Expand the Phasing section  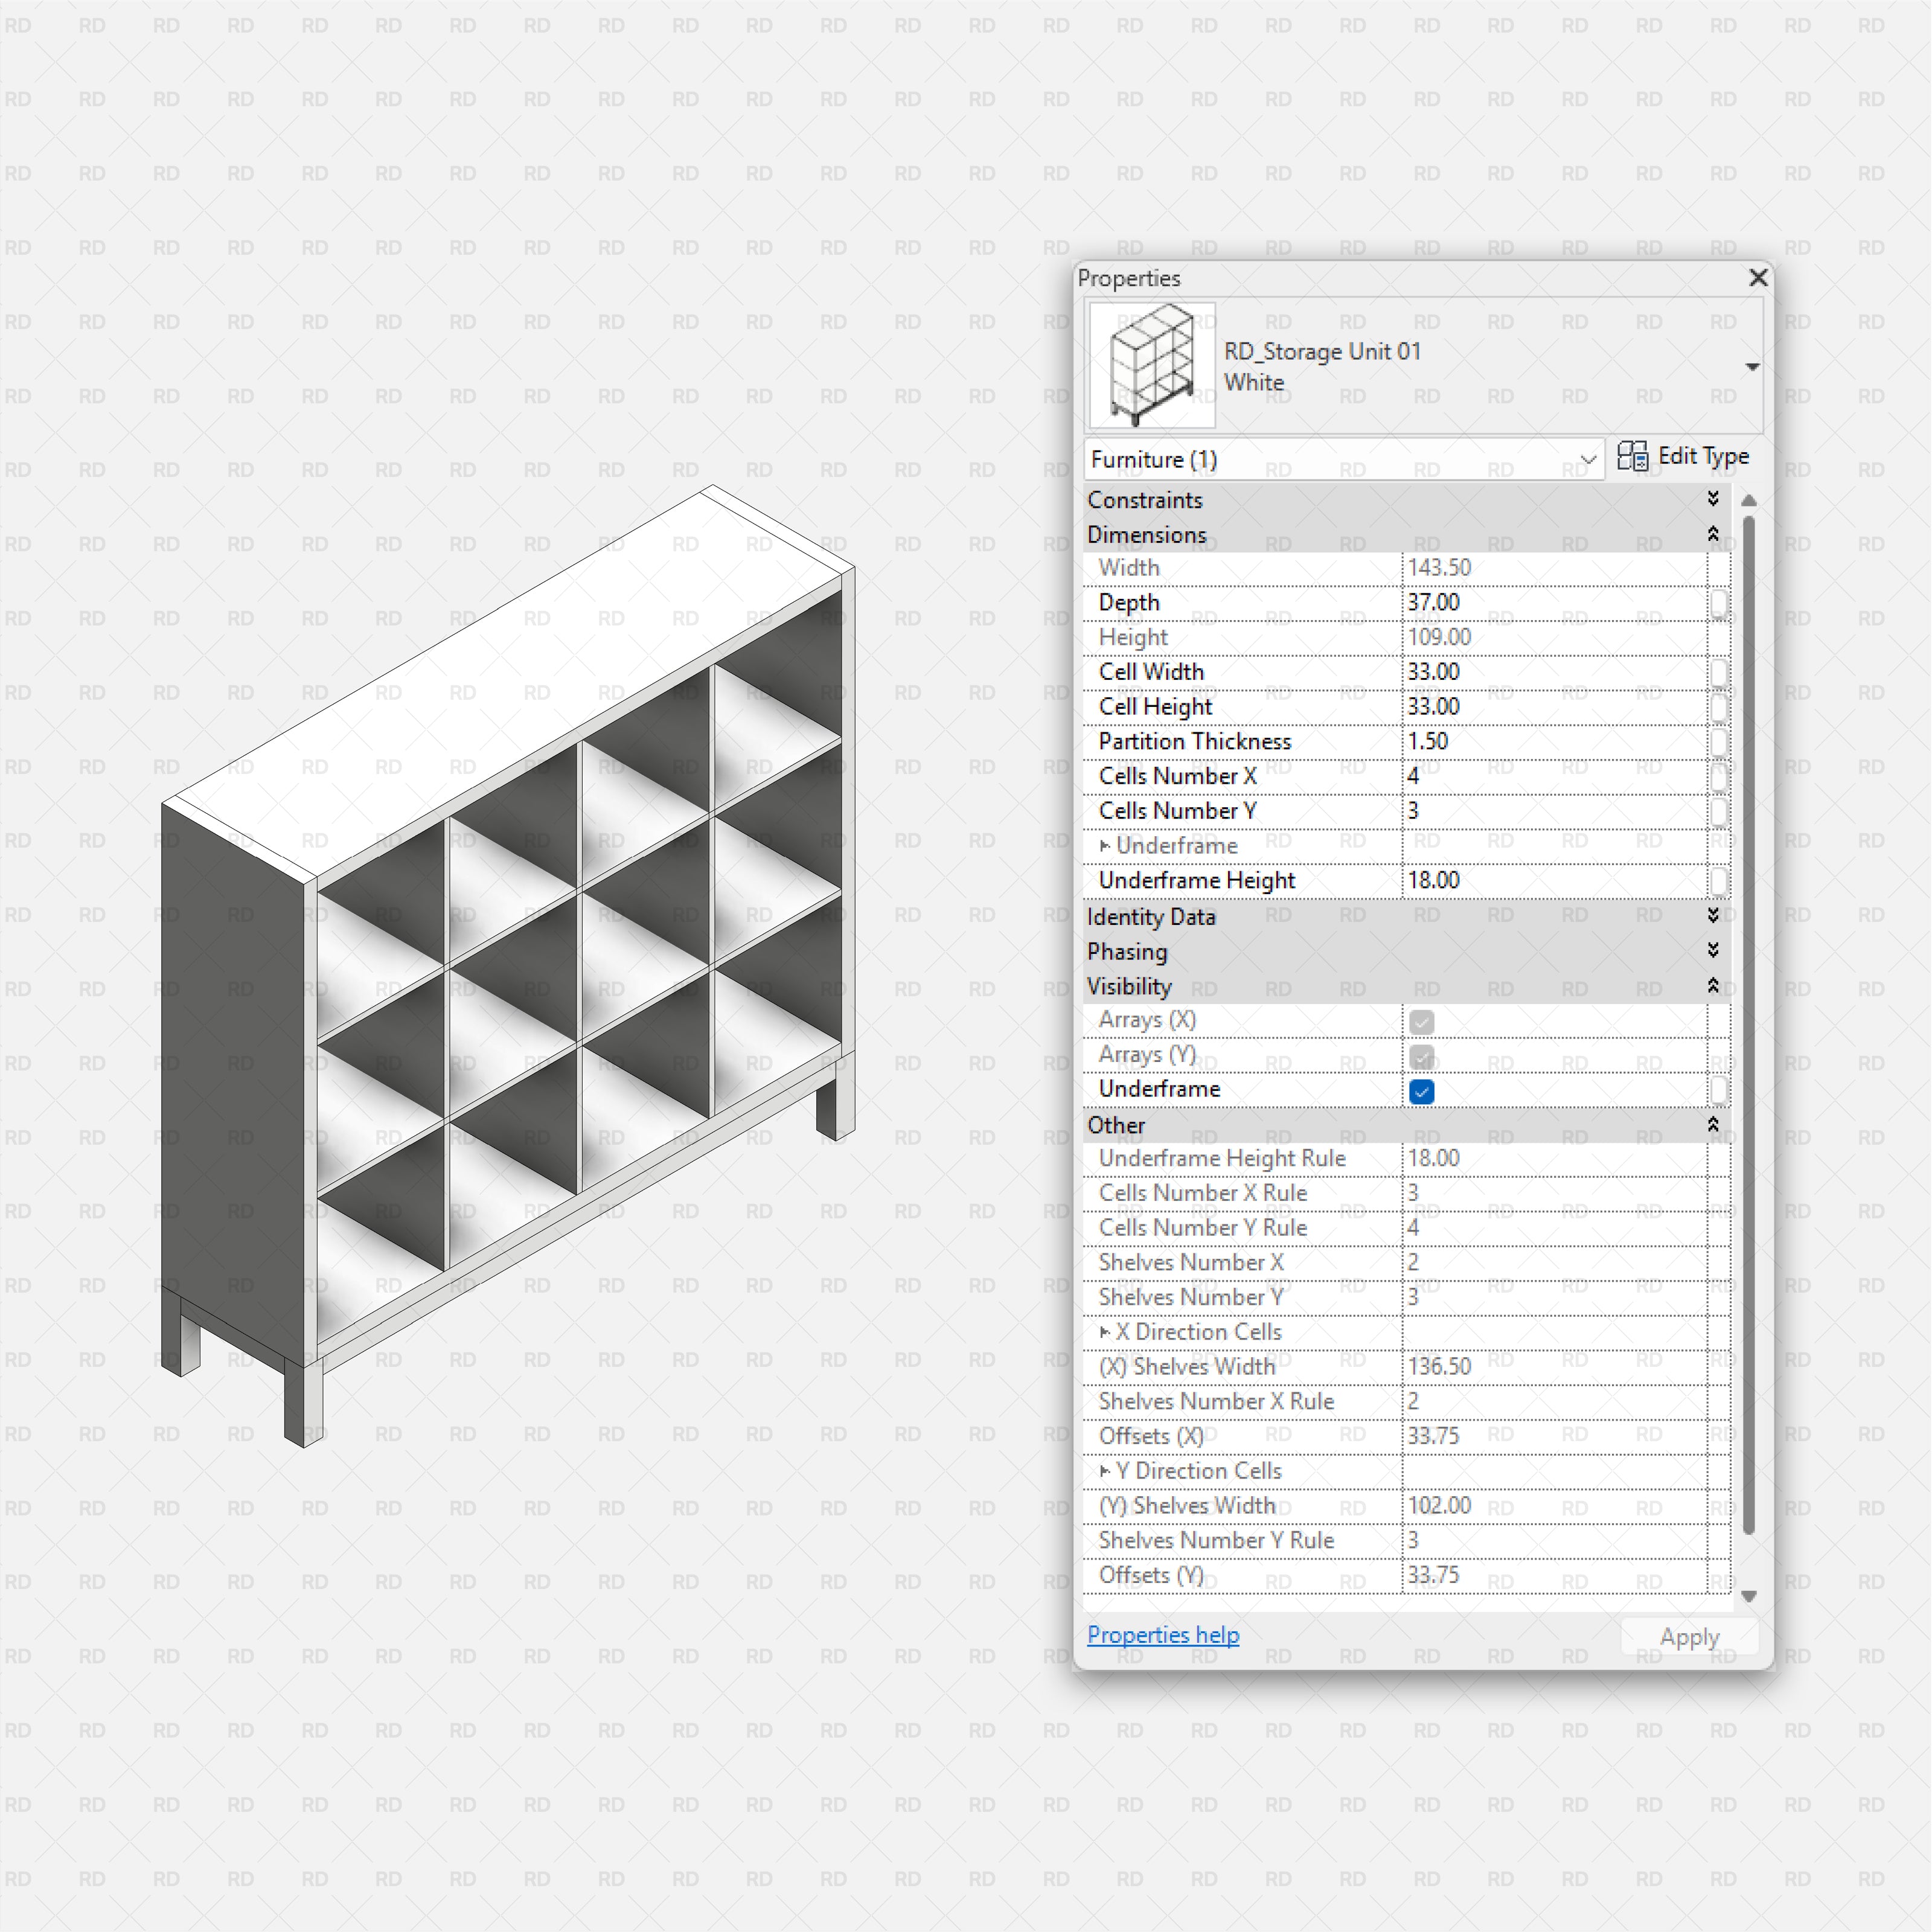click(x=1714, y=951)
